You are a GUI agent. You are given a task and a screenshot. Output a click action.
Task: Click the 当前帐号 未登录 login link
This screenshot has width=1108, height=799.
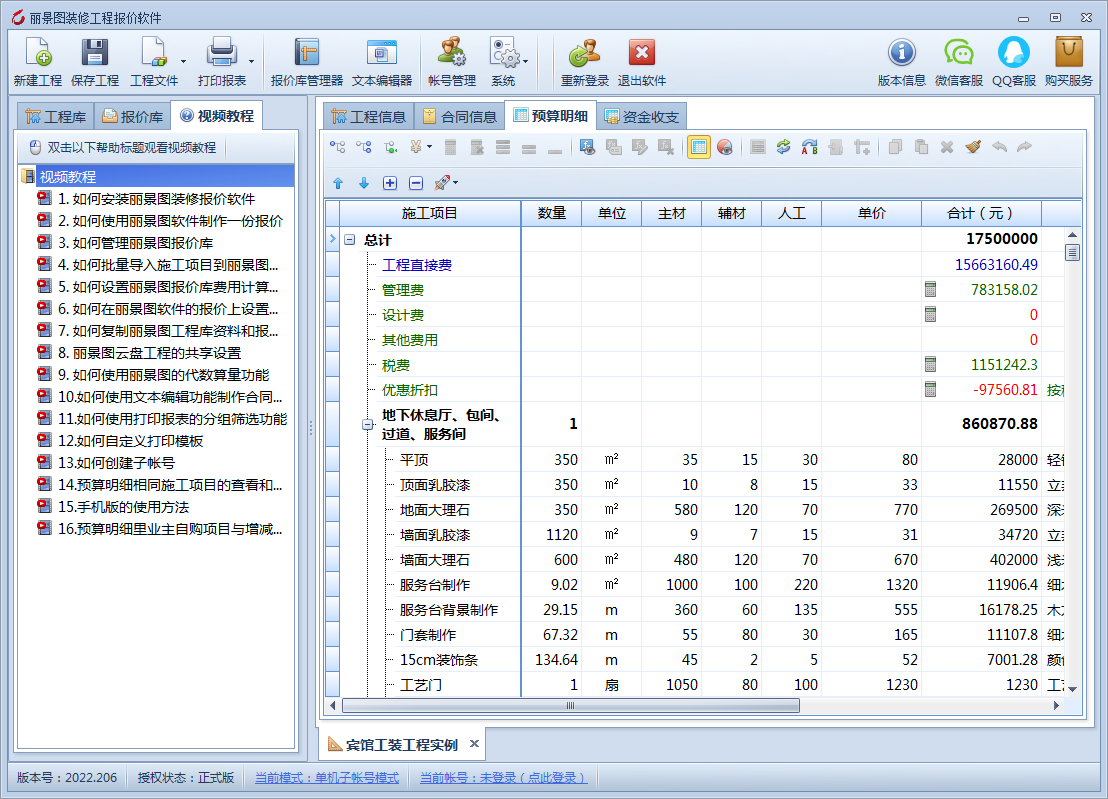click(x=503, y=778)
